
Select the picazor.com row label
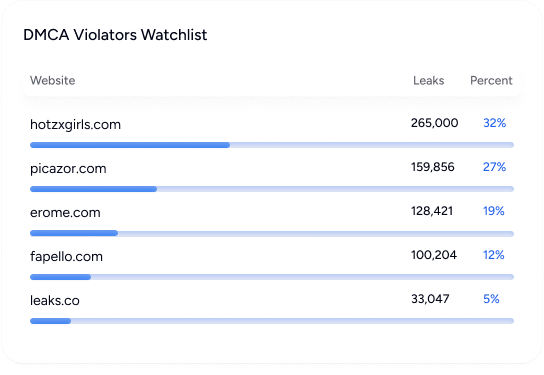pyautogui.click(x=68, y=169)
